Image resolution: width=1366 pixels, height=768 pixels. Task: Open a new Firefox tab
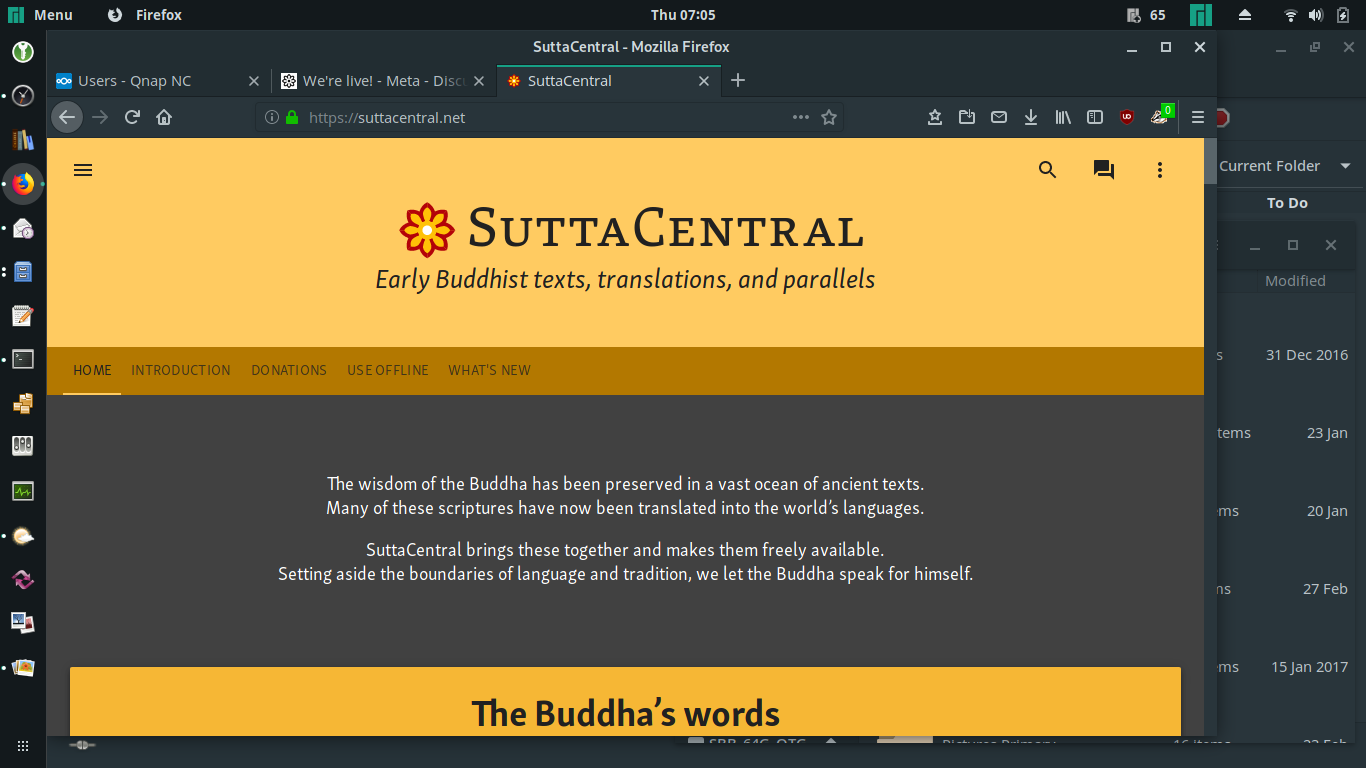tap(738, 81)
